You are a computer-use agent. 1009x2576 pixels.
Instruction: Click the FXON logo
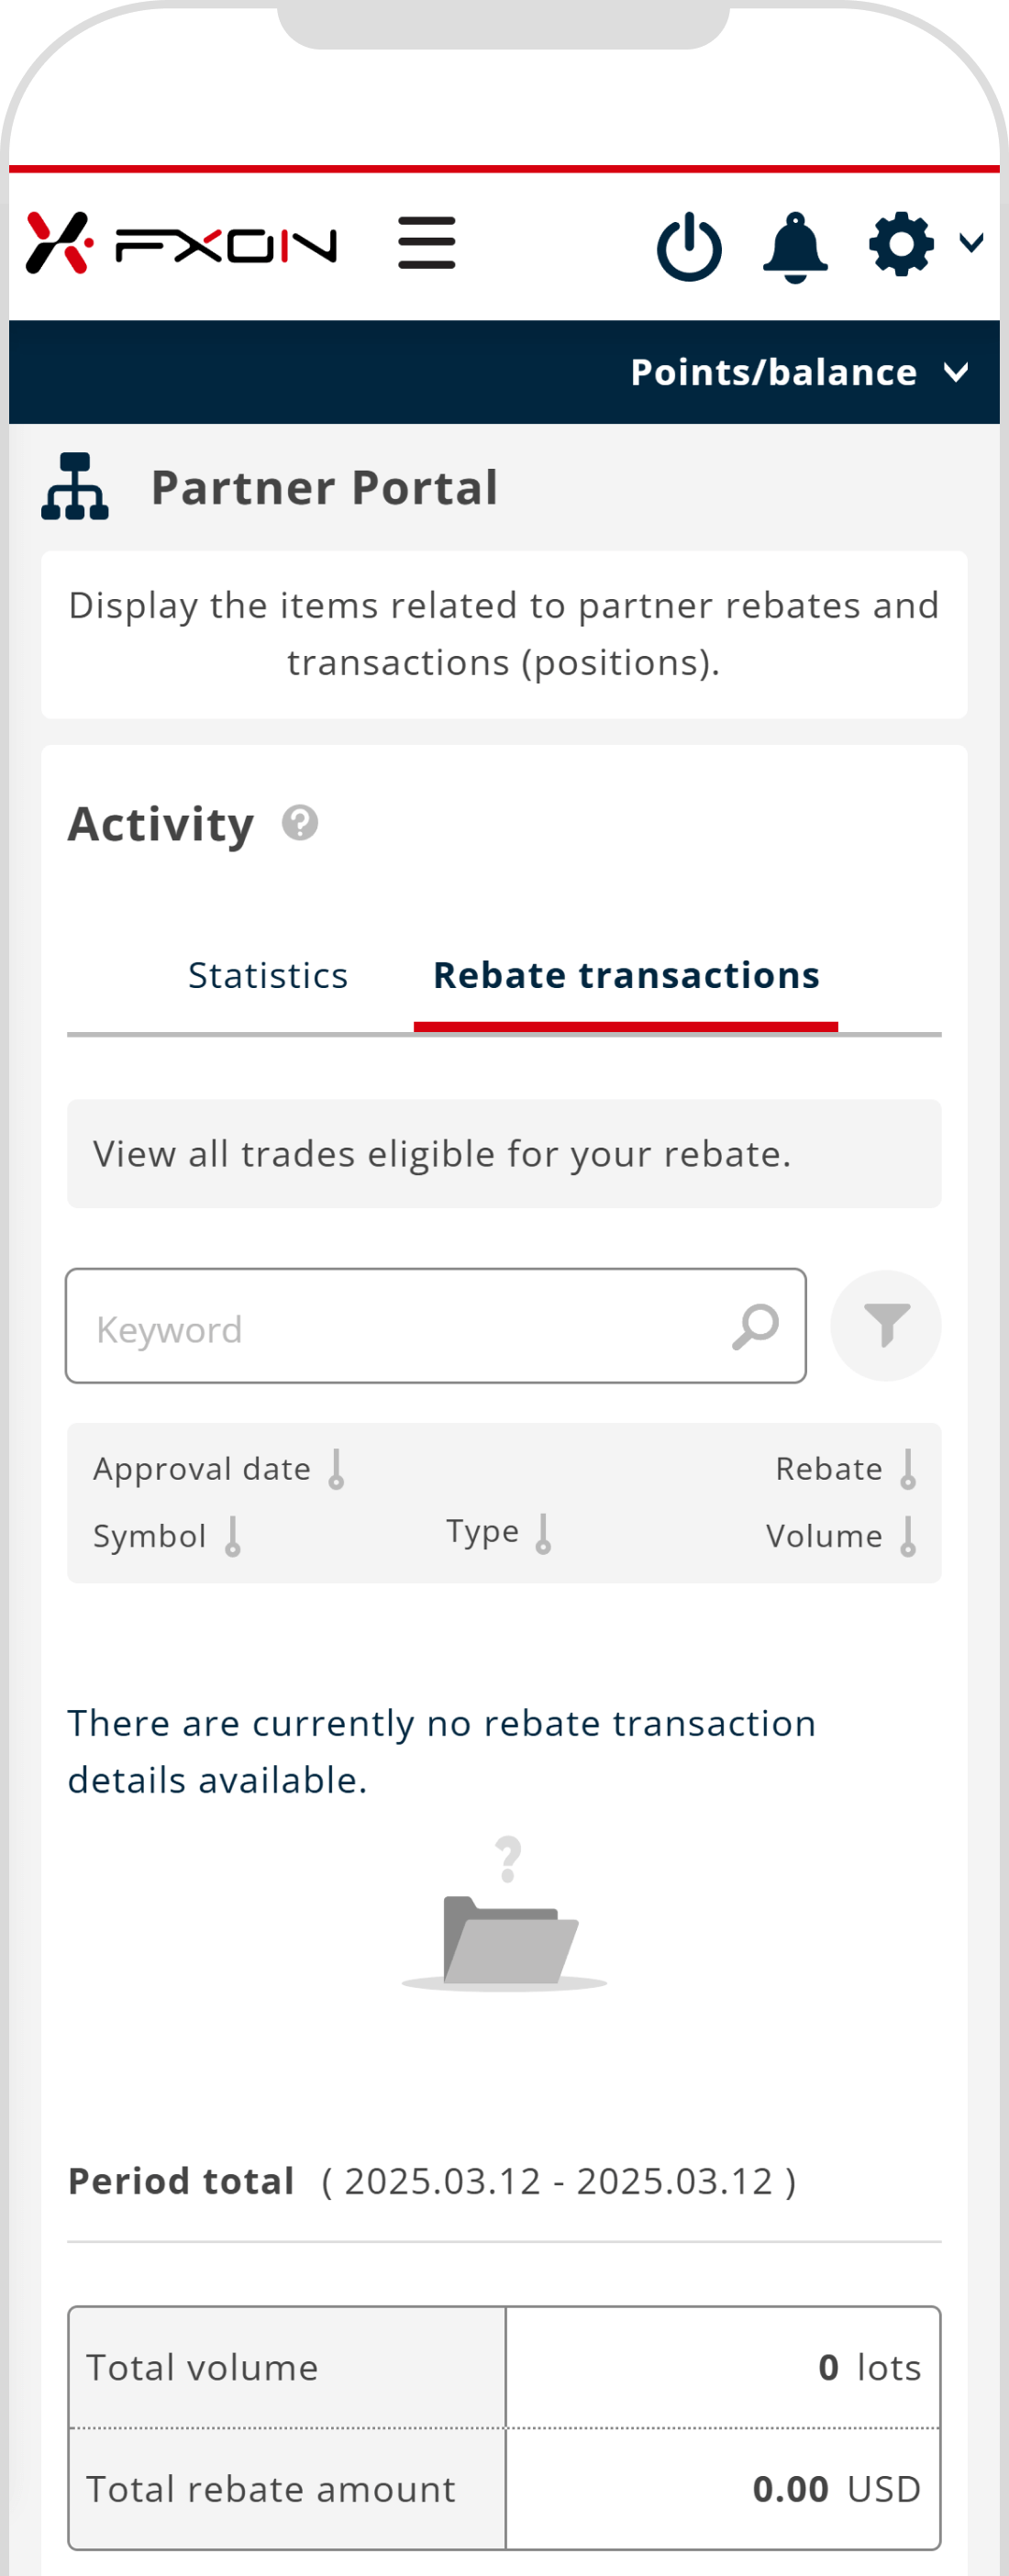point(181,243)
